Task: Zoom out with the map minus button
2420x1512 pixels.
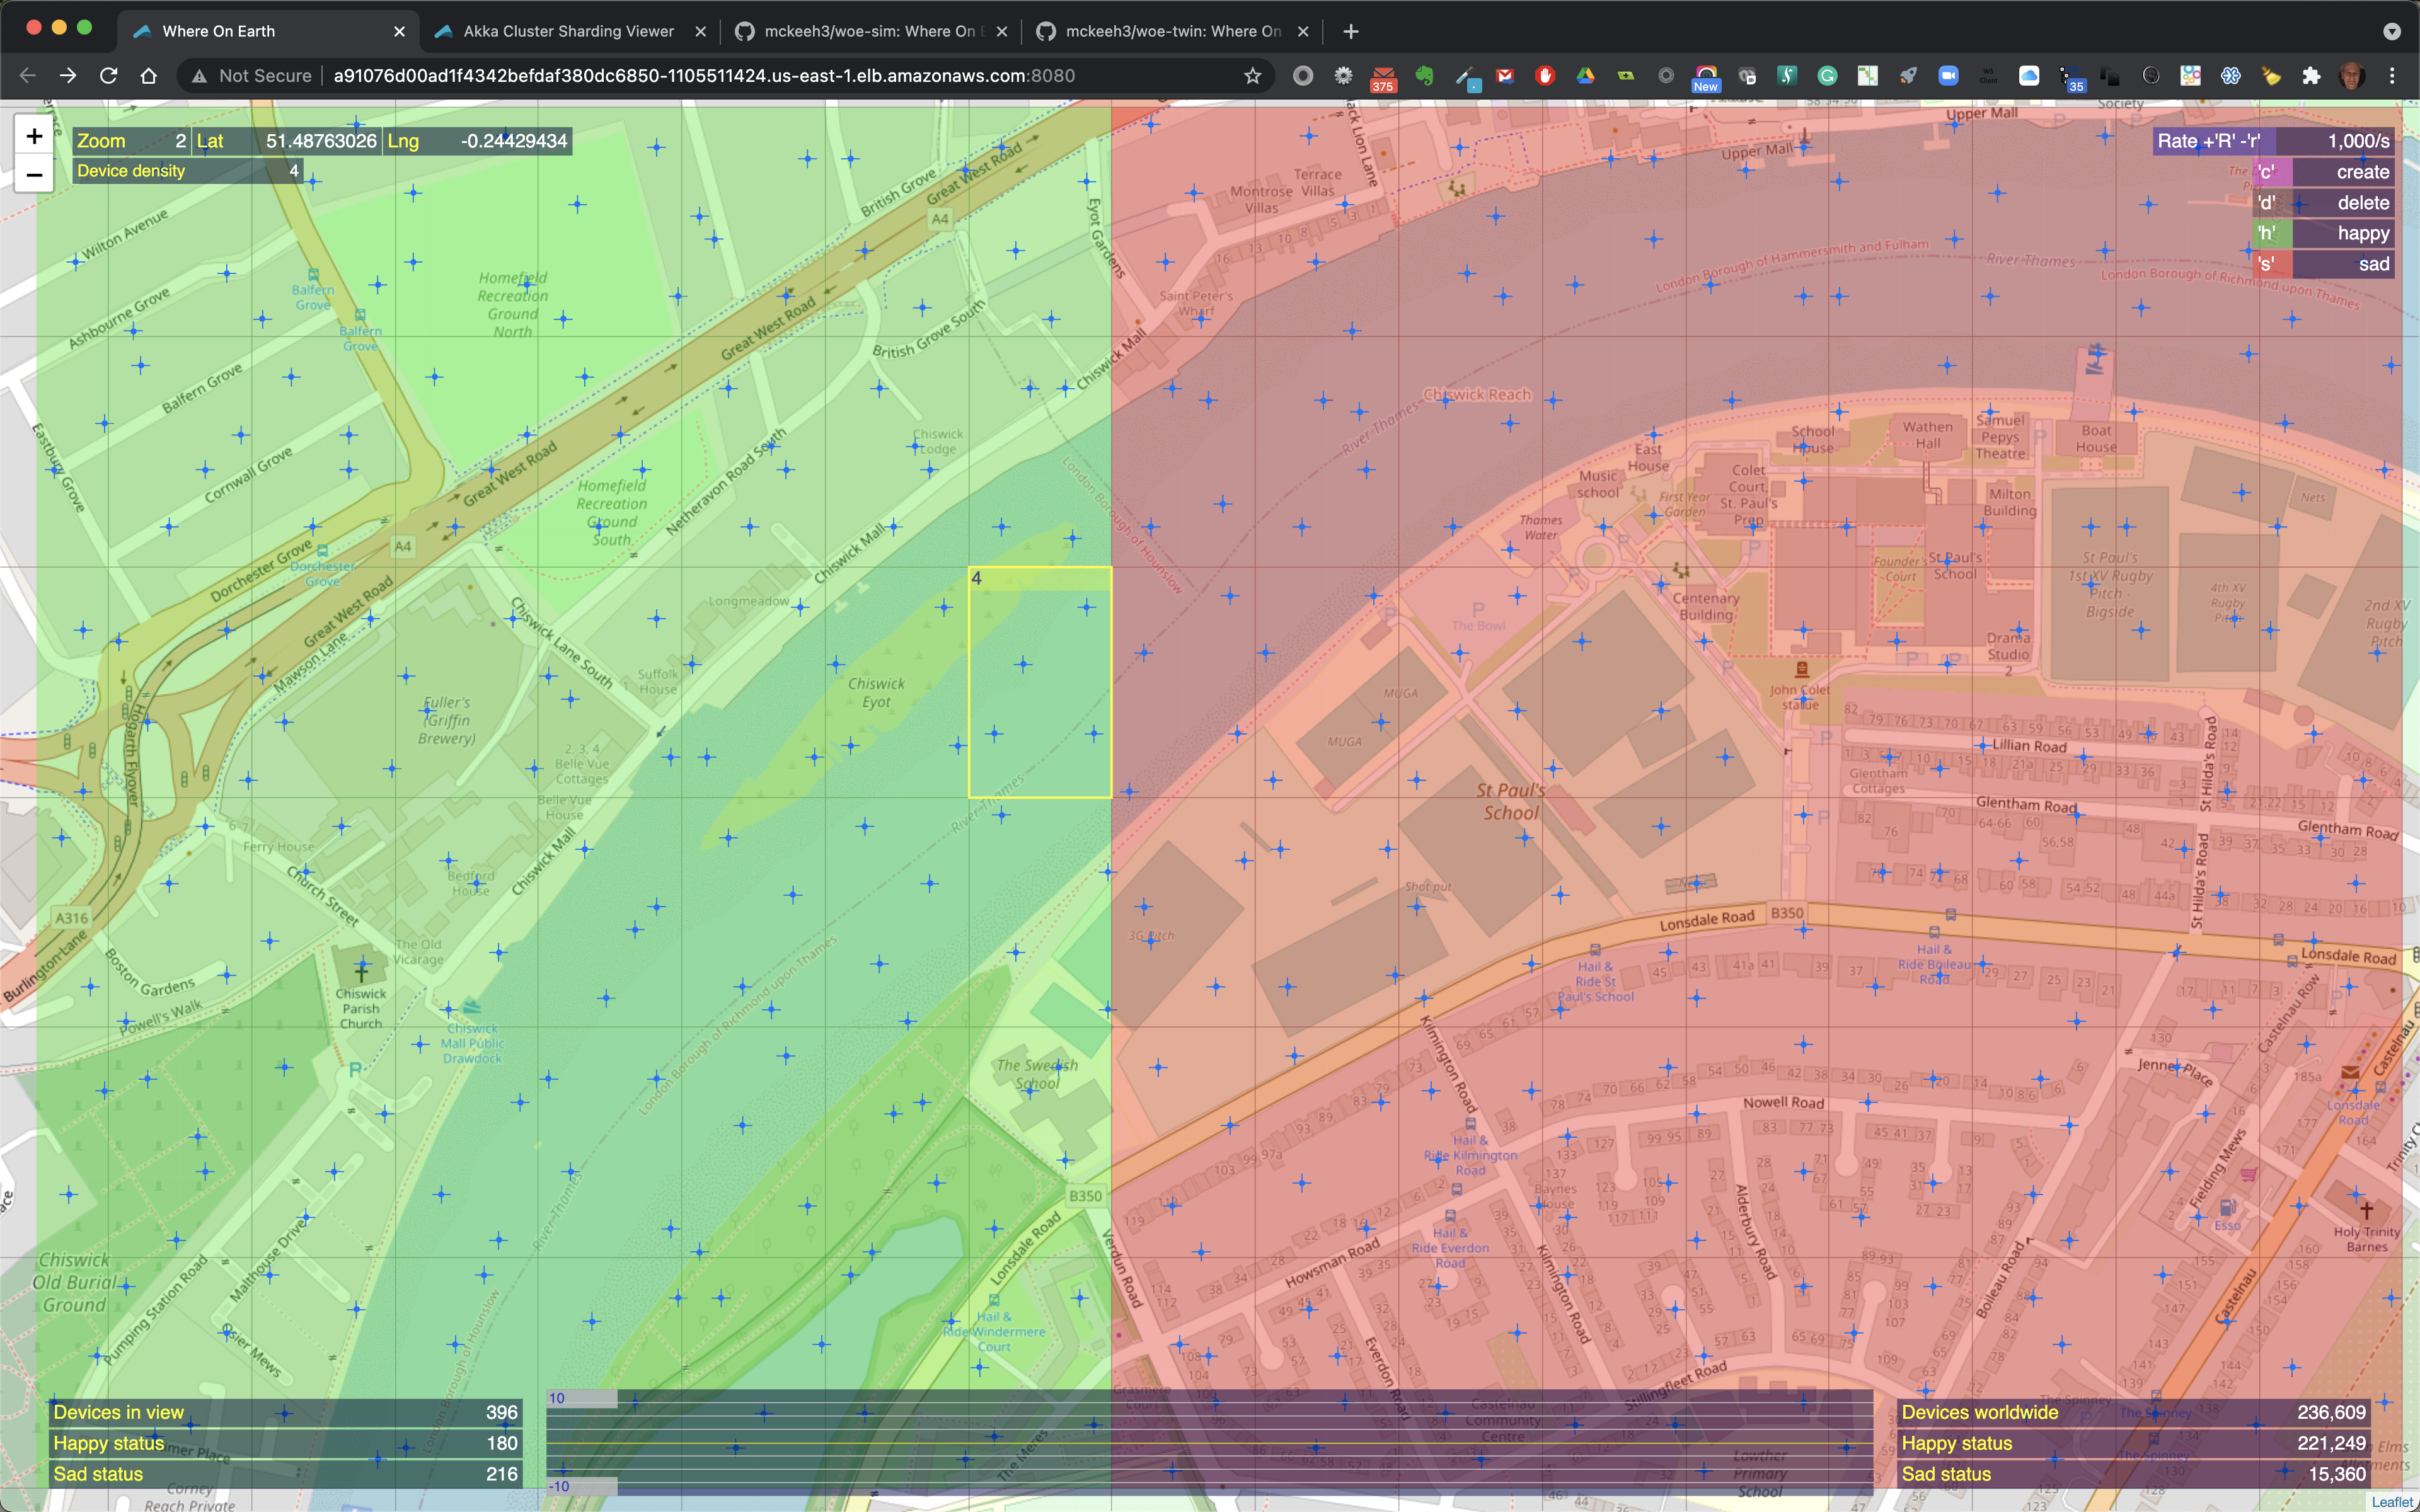Action: (x=34, y=175)
